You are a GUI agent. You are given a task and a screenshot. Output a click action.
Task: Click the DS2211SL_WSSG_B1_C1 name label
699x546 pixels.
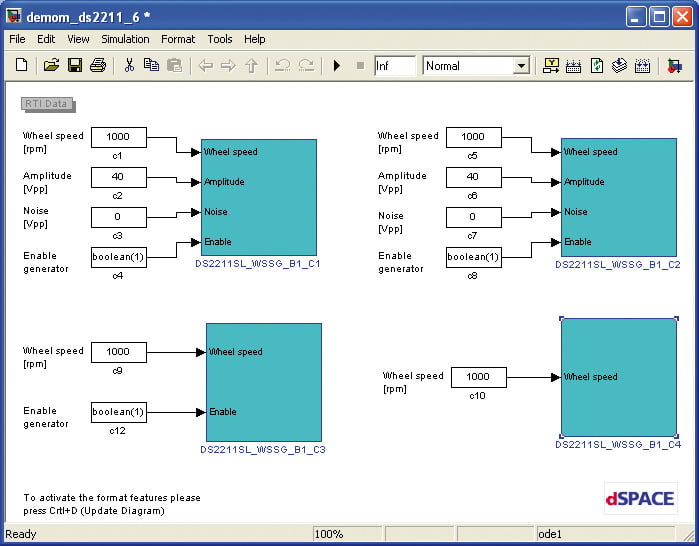[258, 264]
